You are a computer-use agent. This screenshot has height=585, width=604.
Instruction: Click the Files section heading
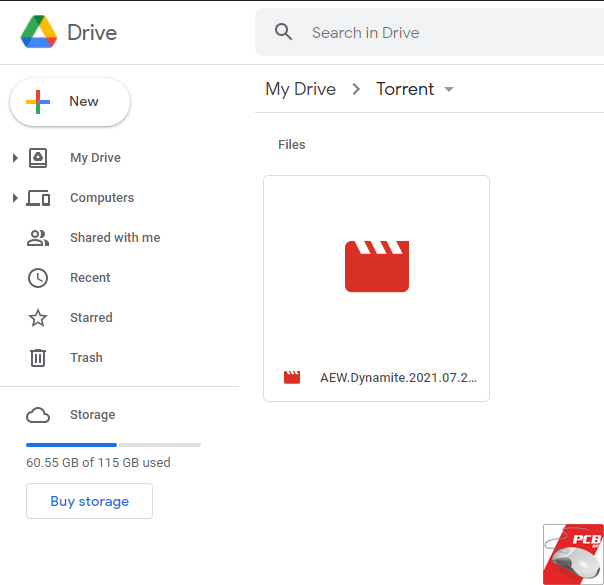pyautogui.click(x=292, y=145)
